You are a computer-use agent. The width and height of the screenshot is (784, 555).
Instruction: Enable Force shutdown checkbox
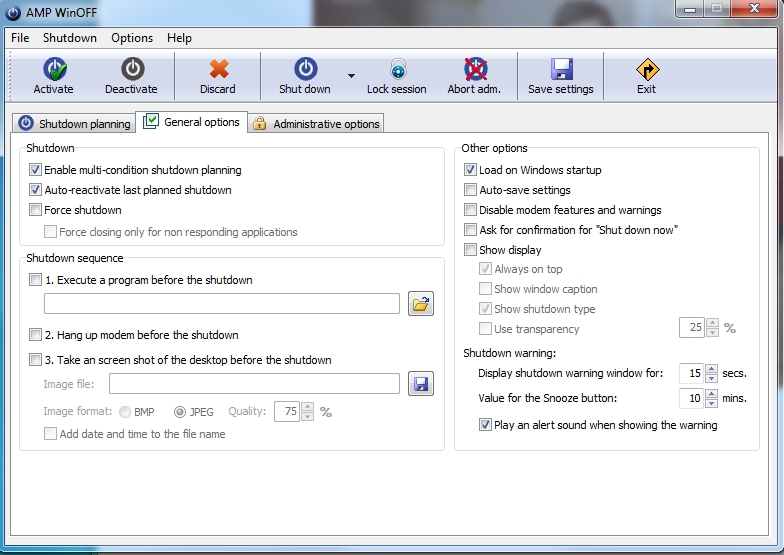35,210
